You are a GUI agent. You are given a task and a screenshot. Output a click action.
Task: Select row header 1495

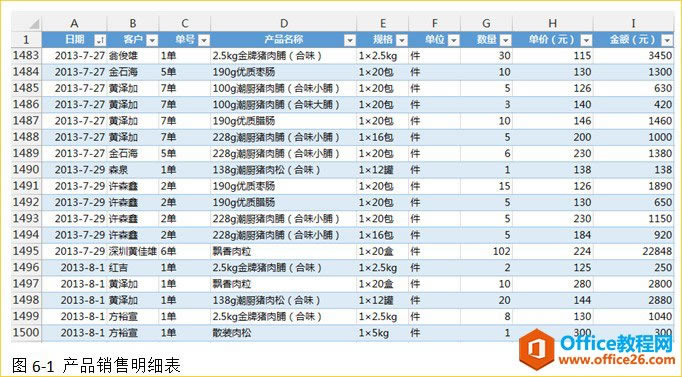26,251
